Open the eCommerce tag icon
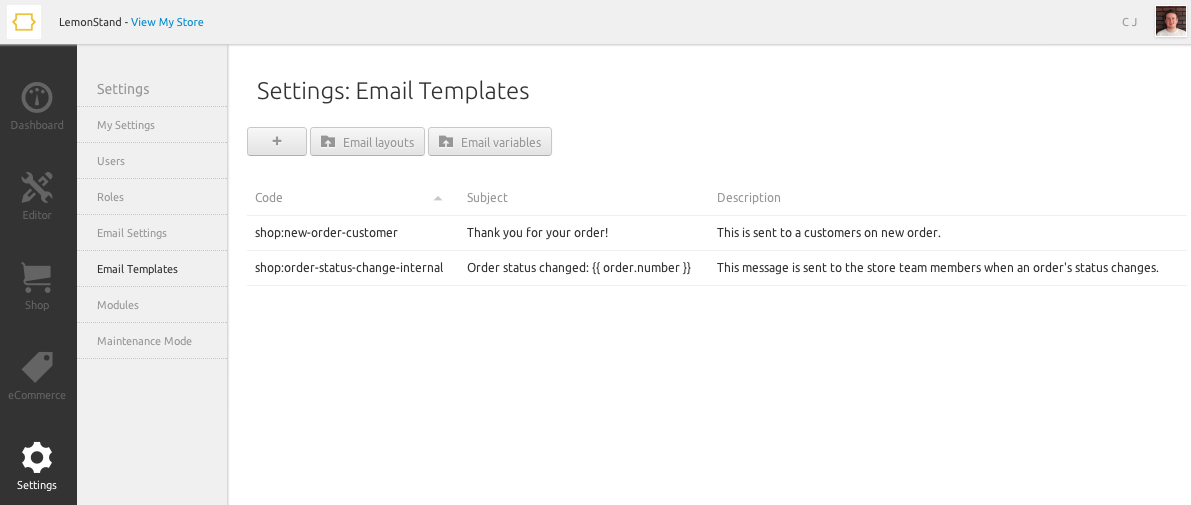Viewport: 1191px width, 505px height. tap(36, 368)
